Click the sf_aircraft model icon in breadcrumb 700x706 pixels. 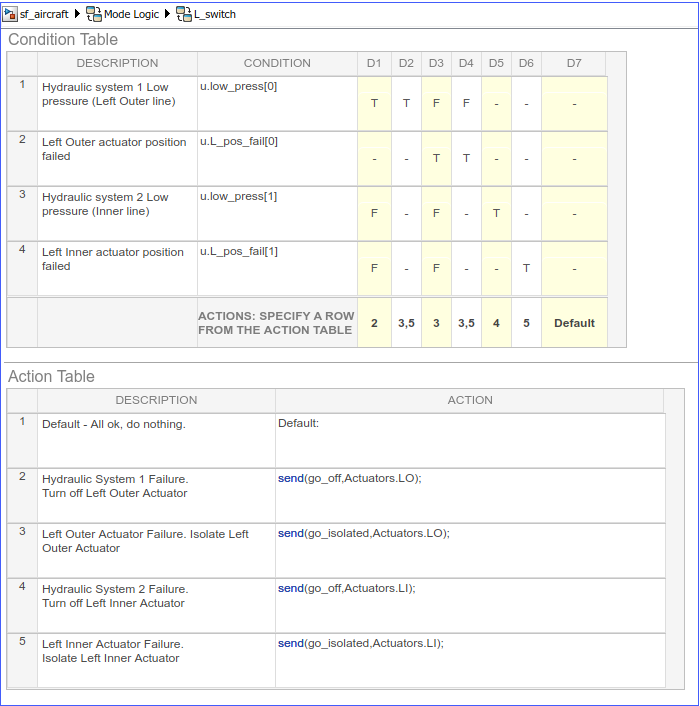coord(10,14)
